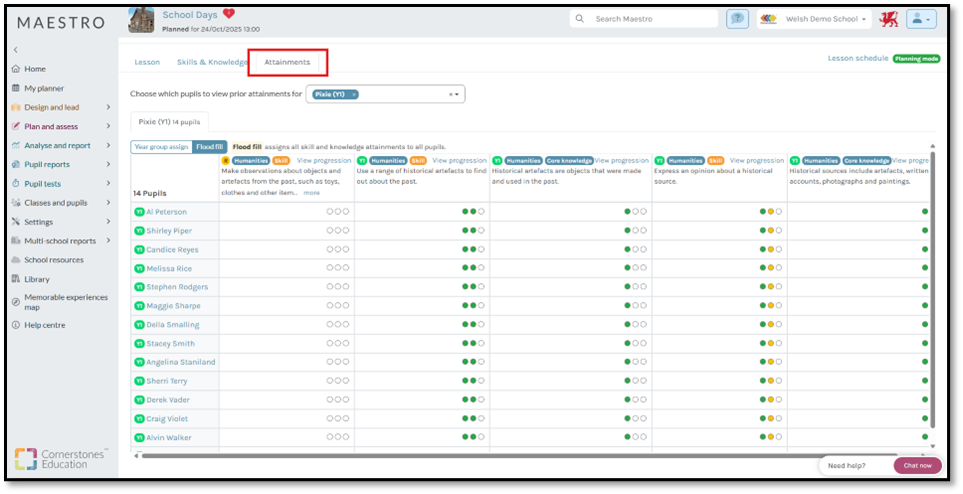Click the Chat now button

coord(917,465)
